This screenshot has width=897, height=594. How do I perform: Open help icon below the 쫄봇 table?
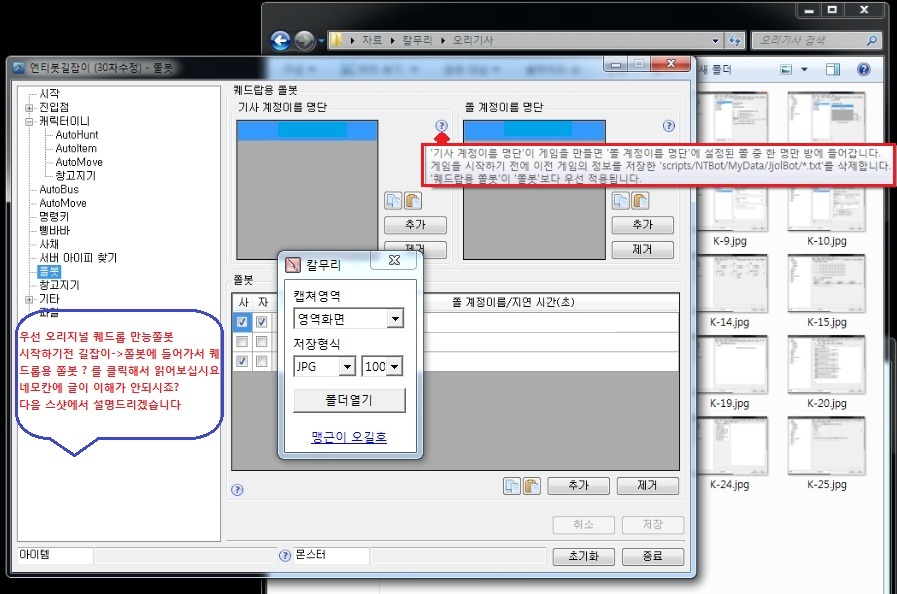[x=237, y=490]
